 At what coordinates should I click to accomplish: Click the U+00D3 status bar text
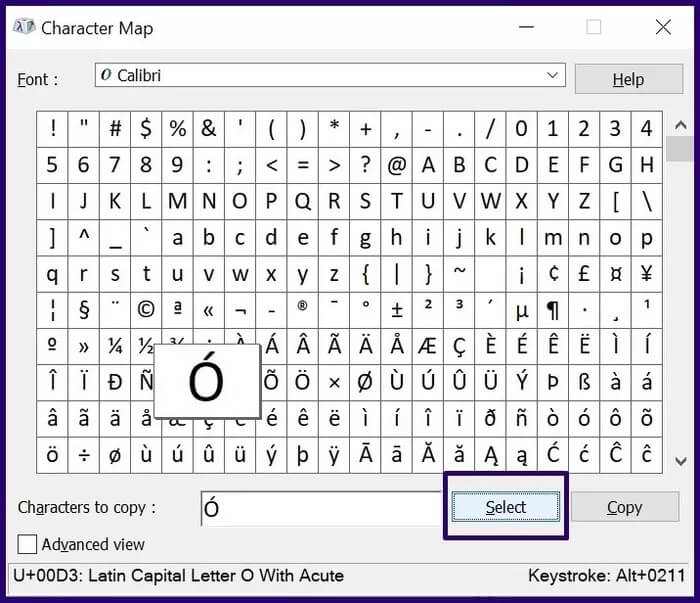click(x=179, y=576)
